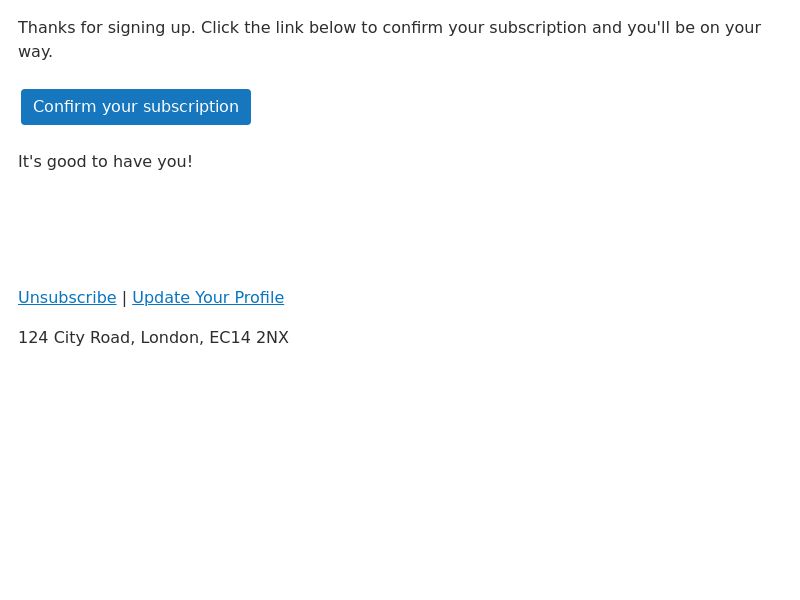Click 'Thanks' at the start of the message
This screenshot has width=800, height=600.
pos(46,28)
